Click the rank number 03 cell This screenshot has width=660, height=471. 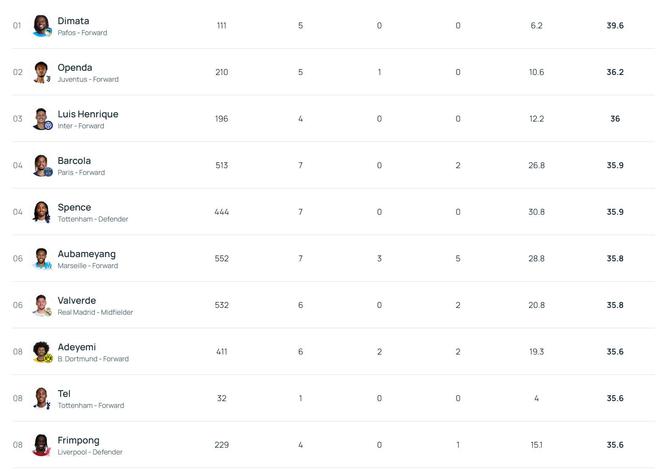(17, 119)
